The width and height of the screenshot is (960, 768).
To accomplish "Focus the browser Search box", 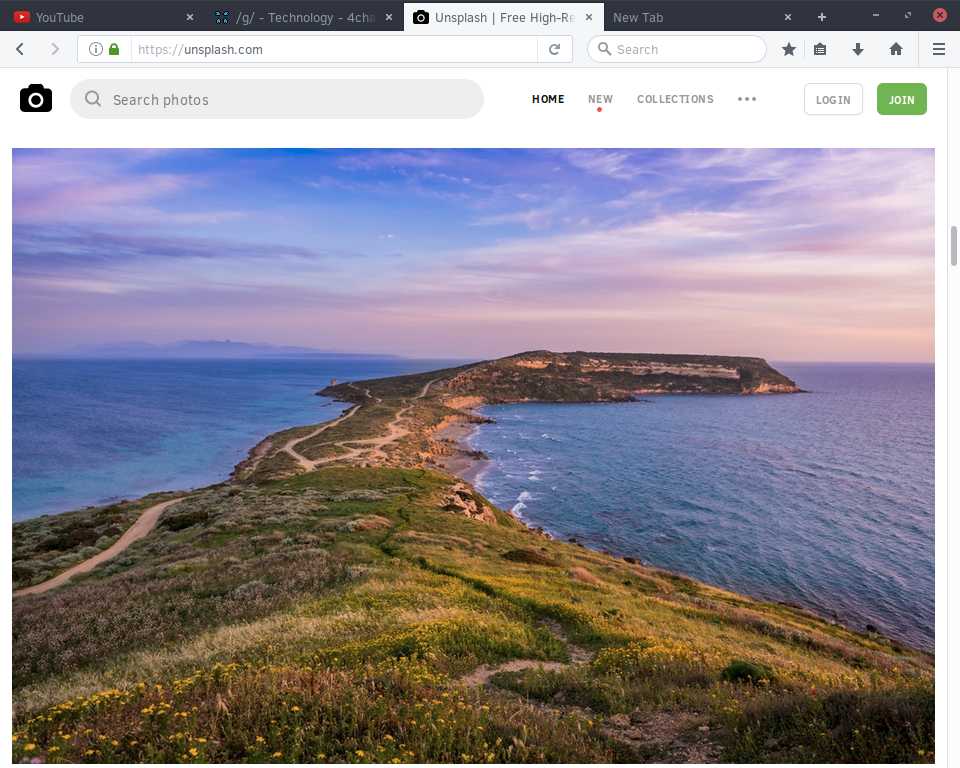I will pyautogui.click(x=677, y=49).
